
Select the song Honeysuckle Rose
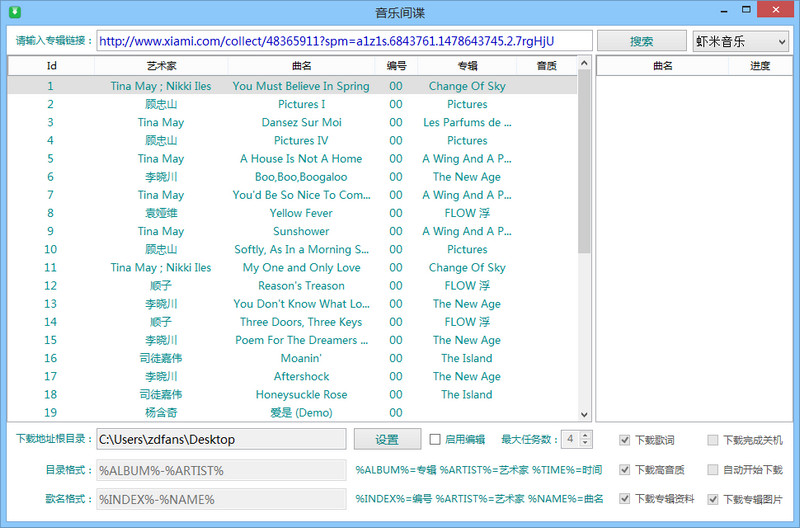point(301,394)
